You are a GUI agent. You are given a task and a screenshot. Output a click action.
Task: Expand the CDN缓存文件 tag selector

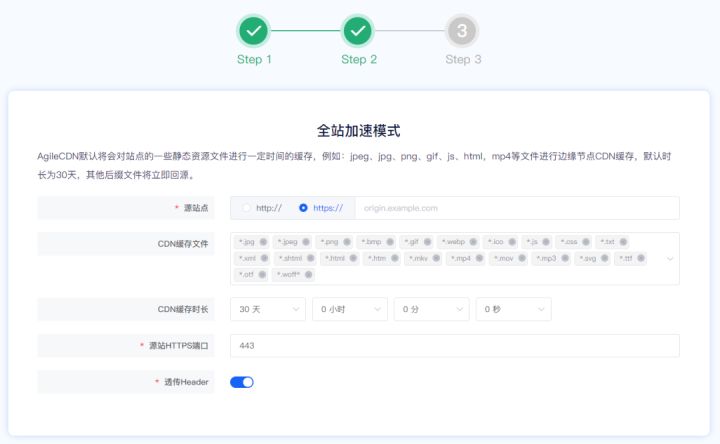click(669, 258)
